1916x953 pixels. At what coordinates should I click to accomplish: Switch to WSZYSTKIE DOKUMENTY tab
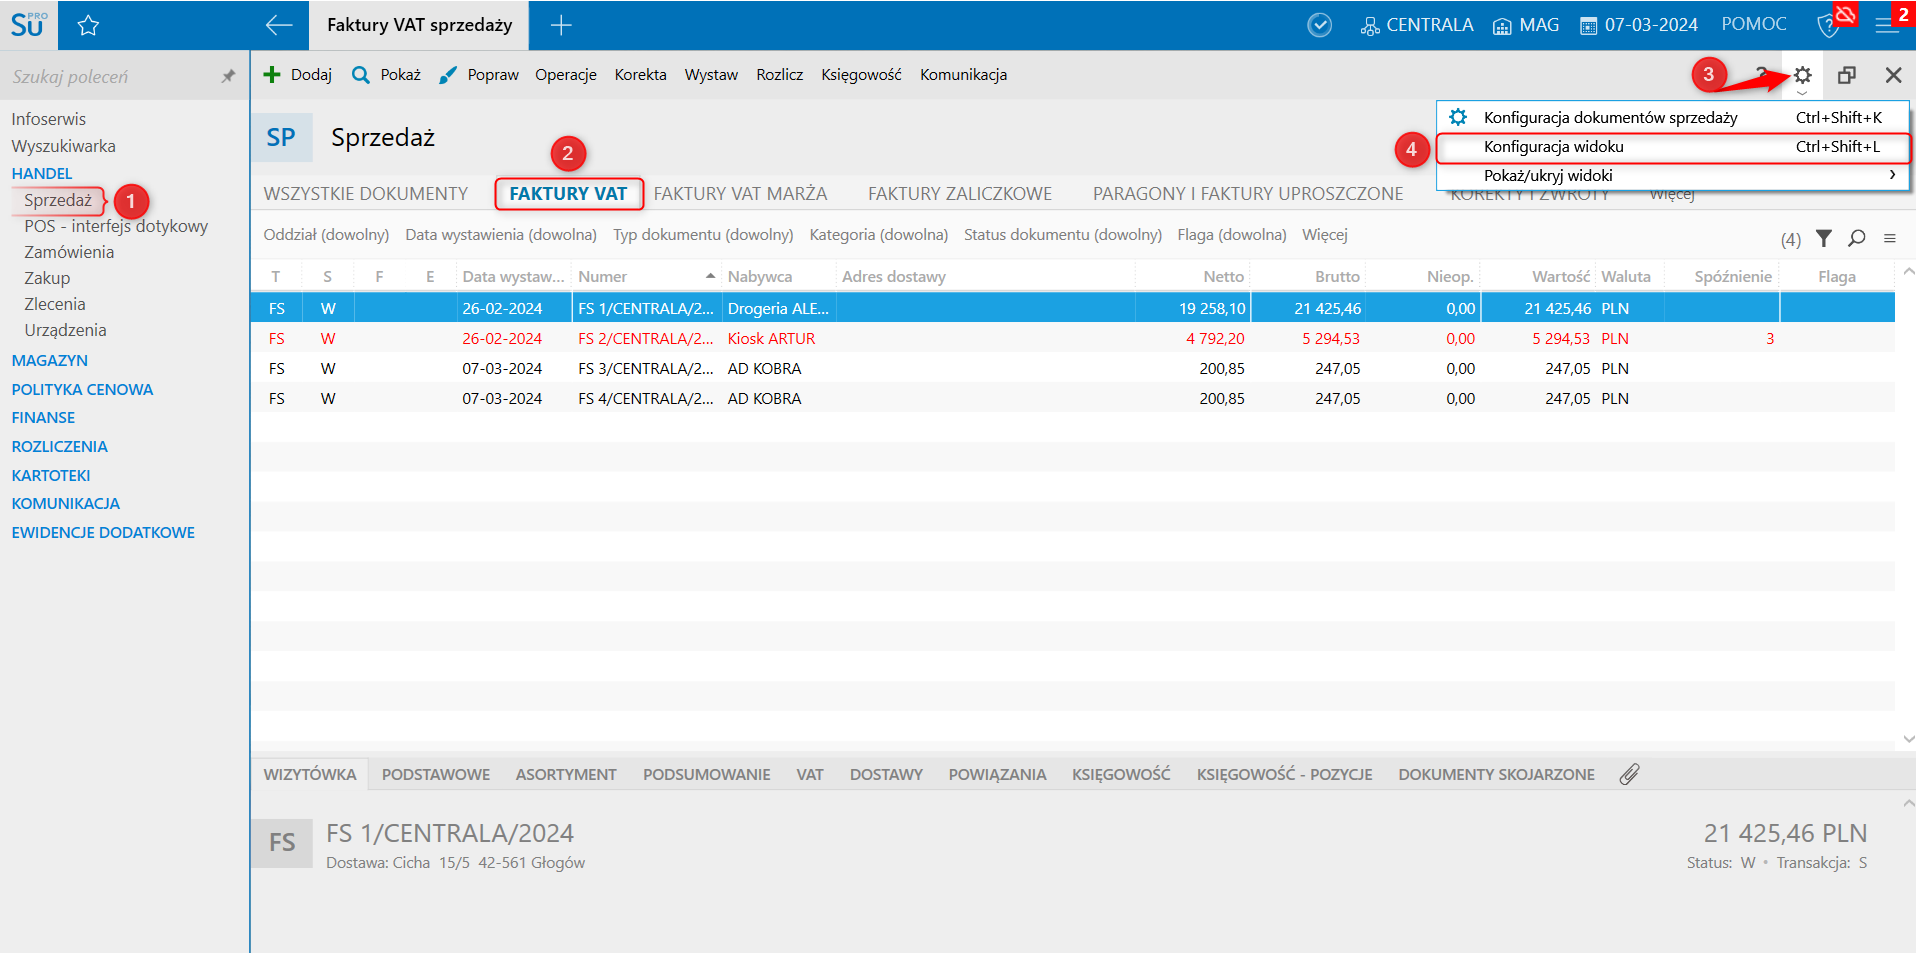[366, 194]
